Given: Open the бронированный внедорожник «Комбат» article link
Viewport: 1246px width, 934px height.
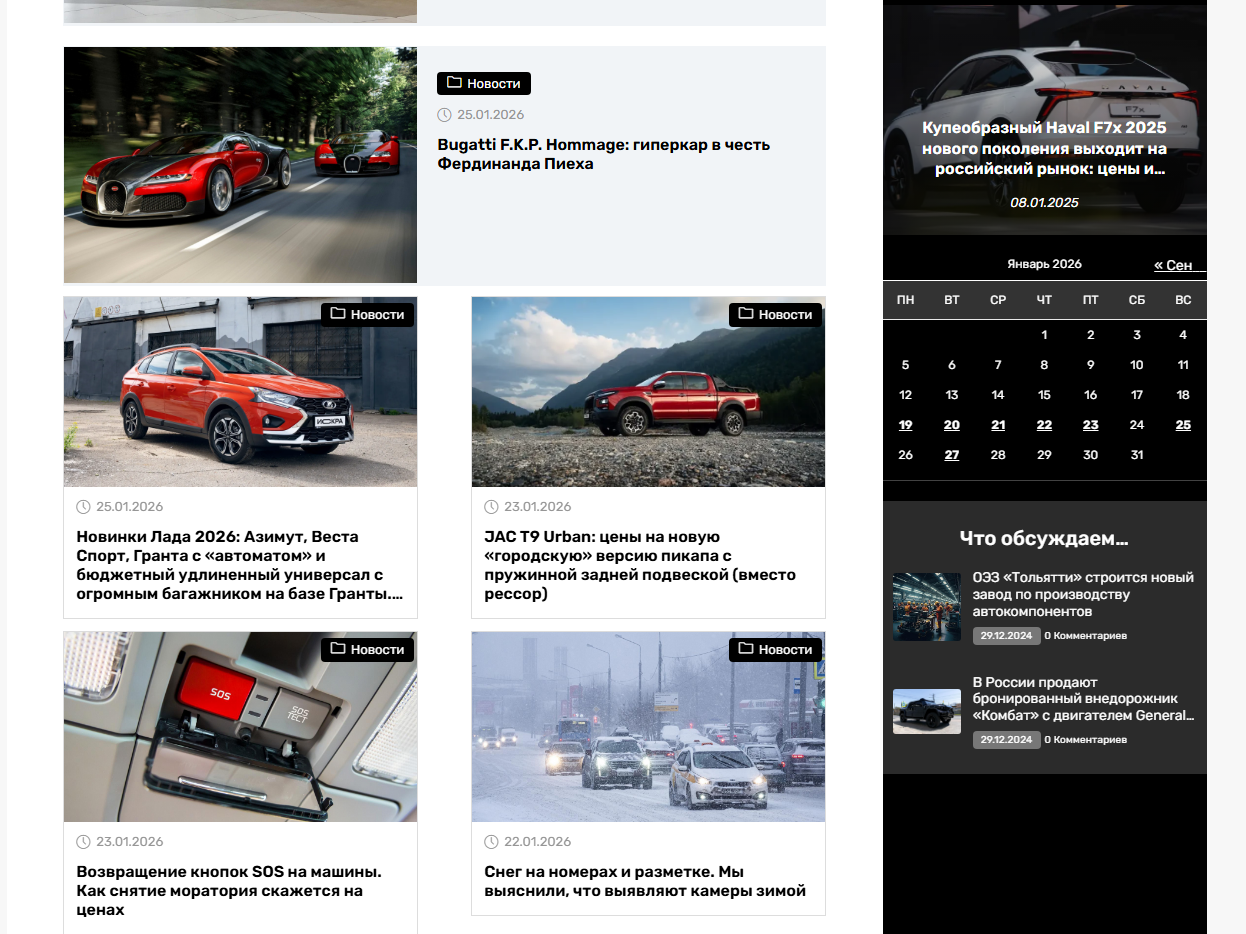Looking at the screenshot, I should [1083, 699].
